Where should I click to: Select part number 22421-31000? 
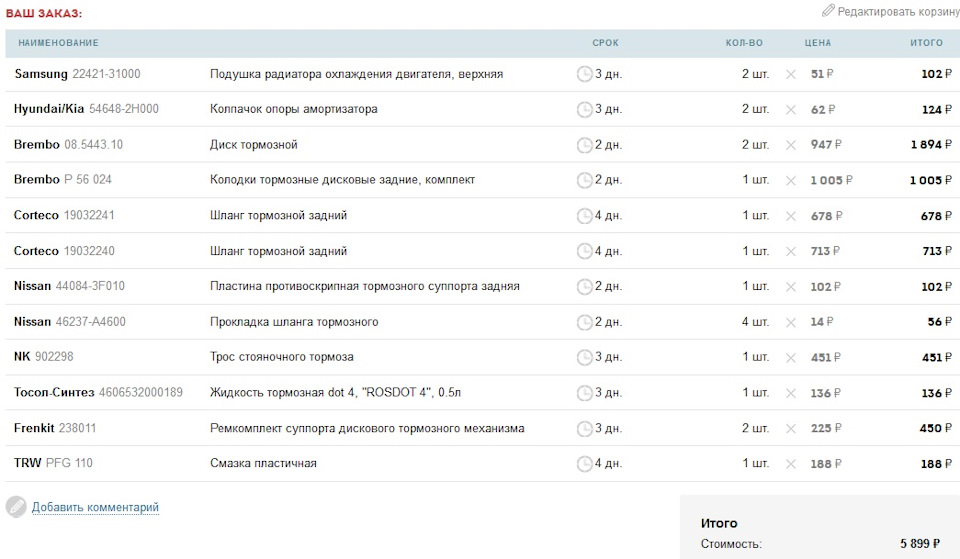(x=106, y=74)
